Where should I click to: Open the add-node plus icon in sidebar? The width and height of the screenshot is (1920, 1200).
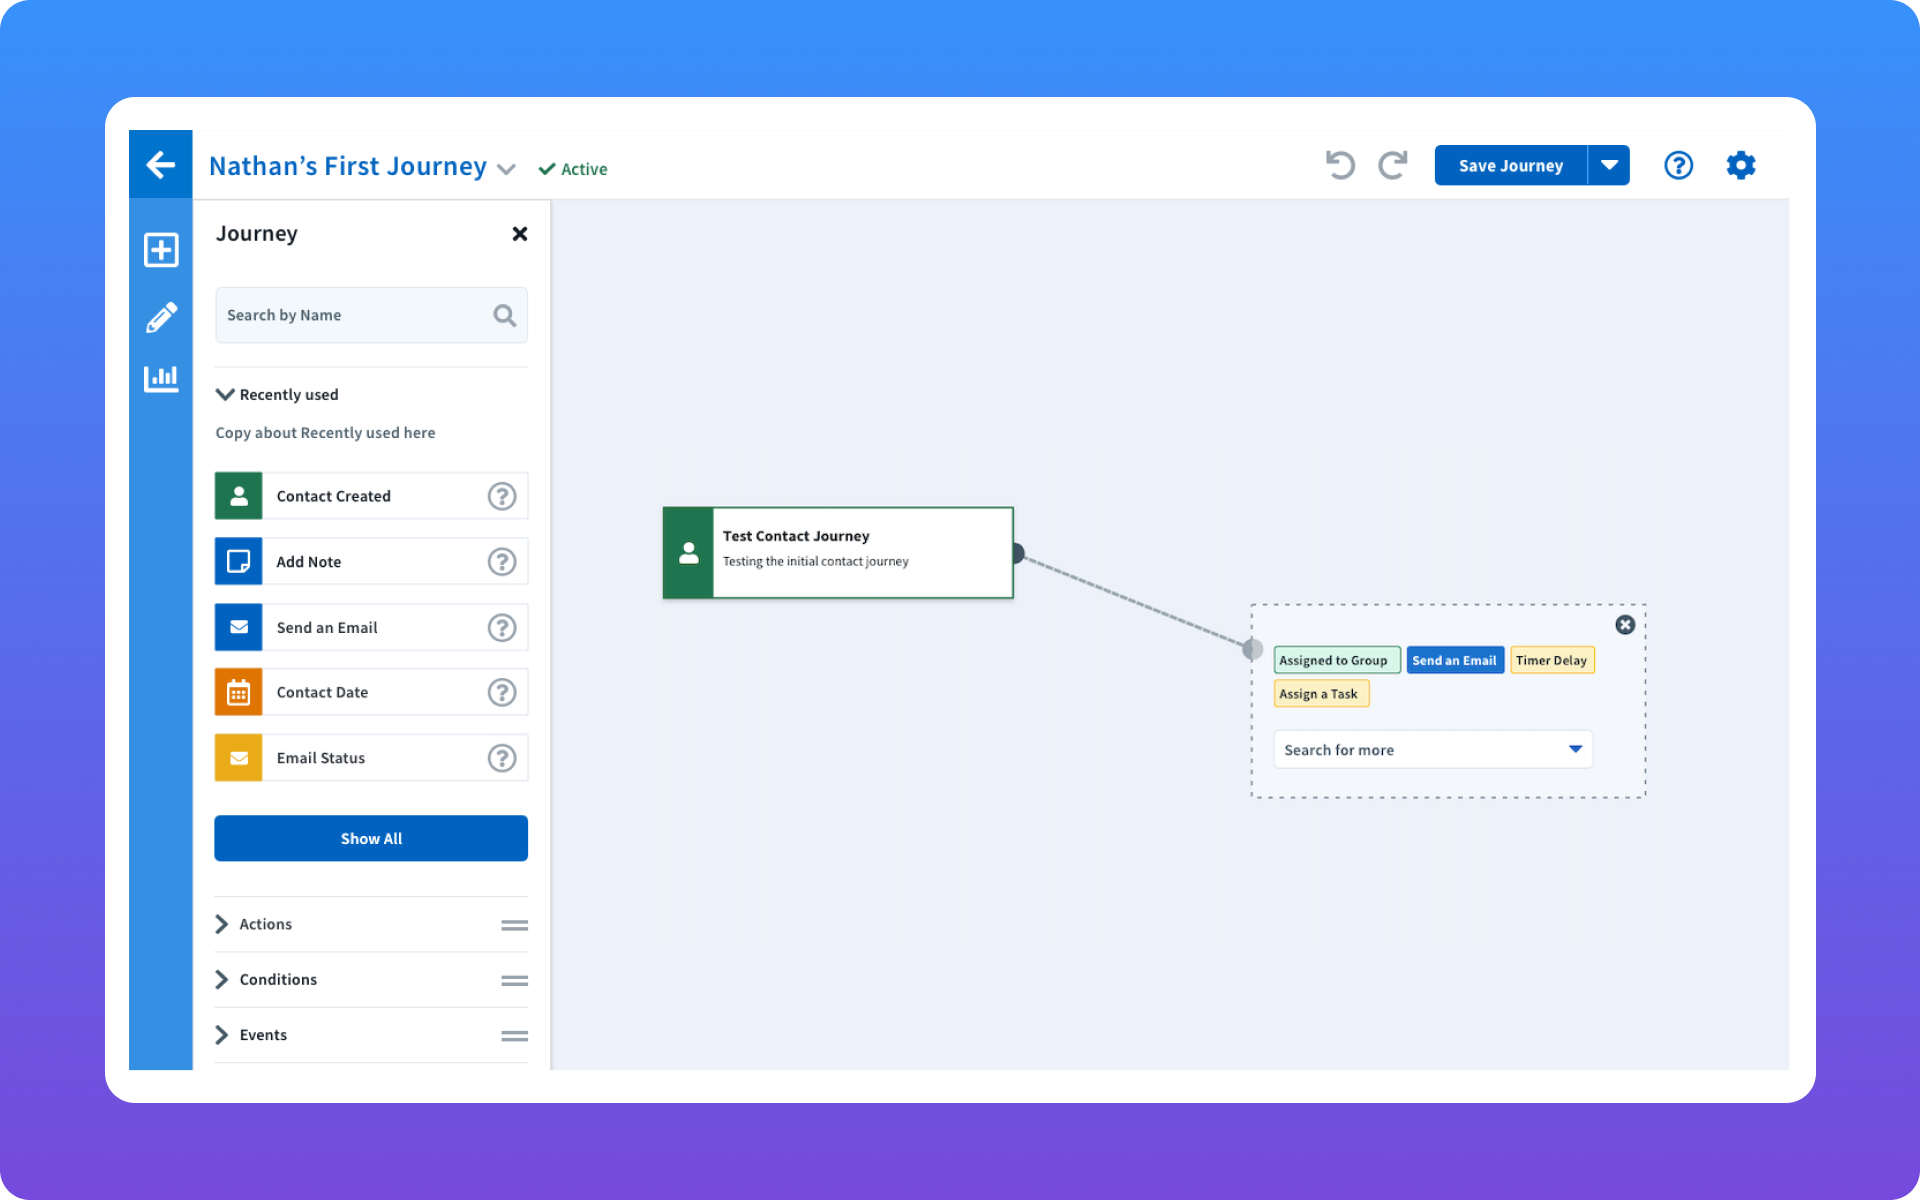pos(160,250)
